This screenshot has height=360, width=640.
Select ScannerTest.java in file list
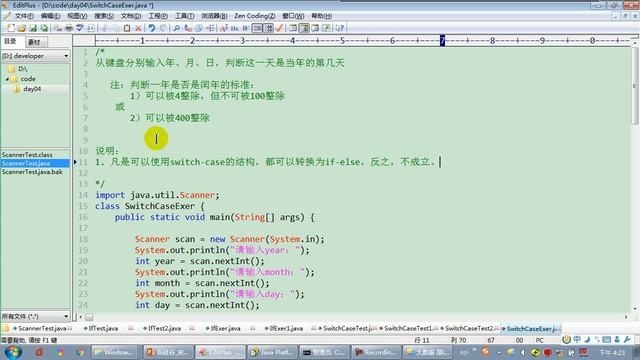tap(35, 163)
